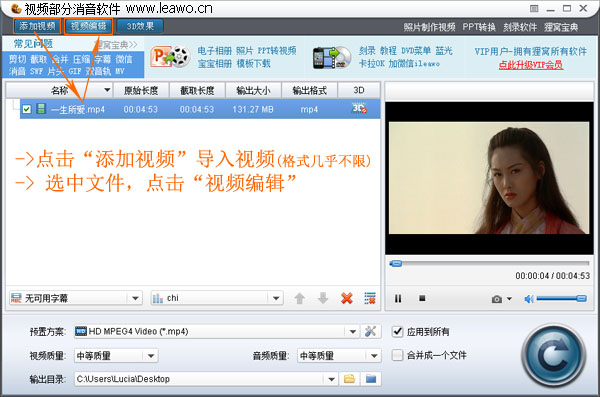Start conversion with the large round button

pos(553,356)
